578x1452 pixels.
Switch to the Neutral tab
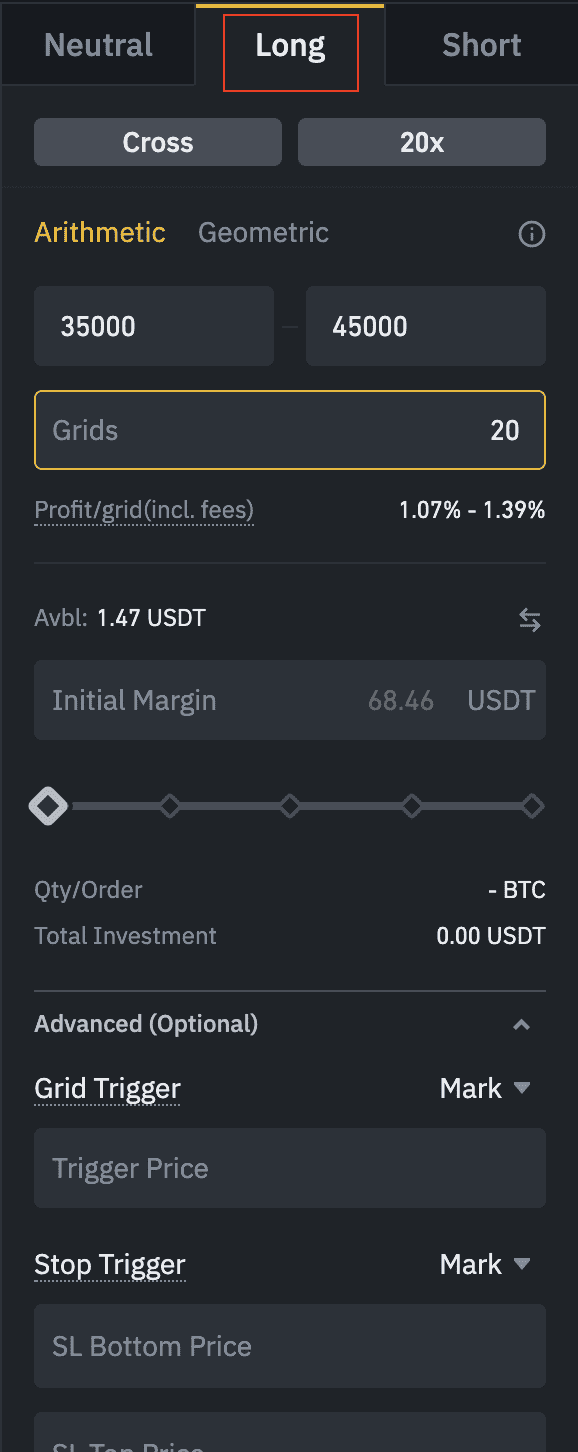98,46
